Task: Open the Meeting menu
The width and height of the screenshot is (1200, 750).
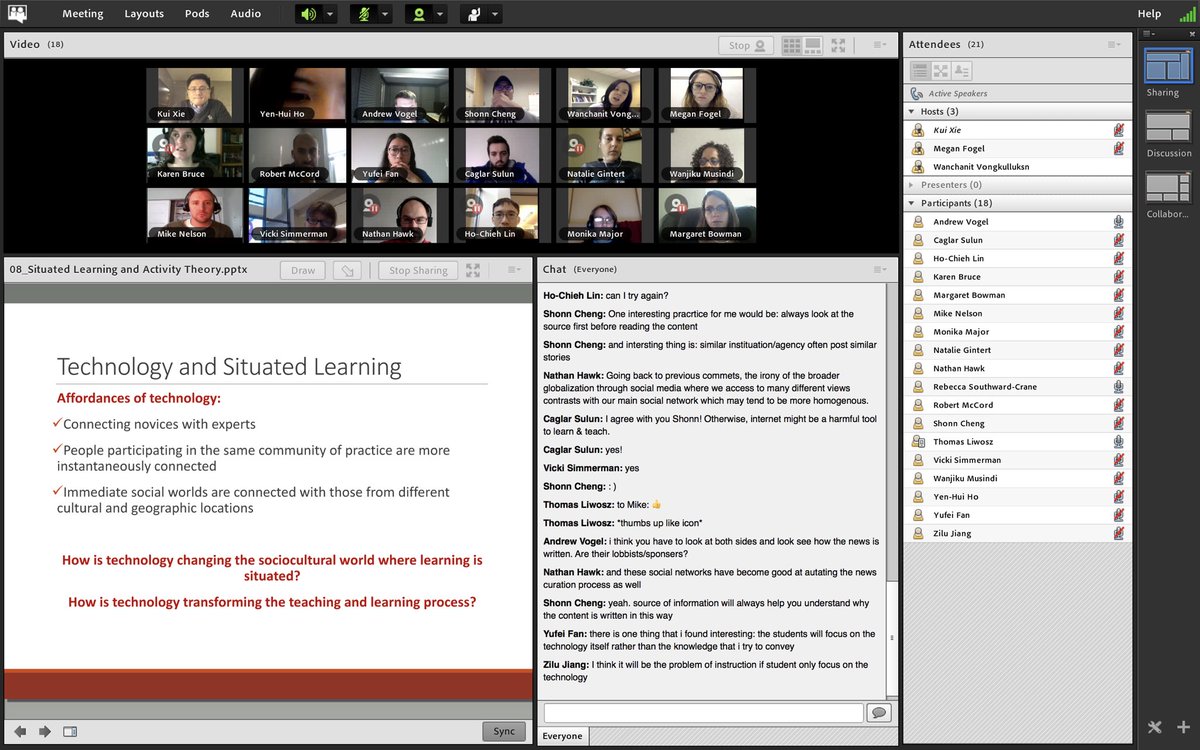Action: [82, 13]
